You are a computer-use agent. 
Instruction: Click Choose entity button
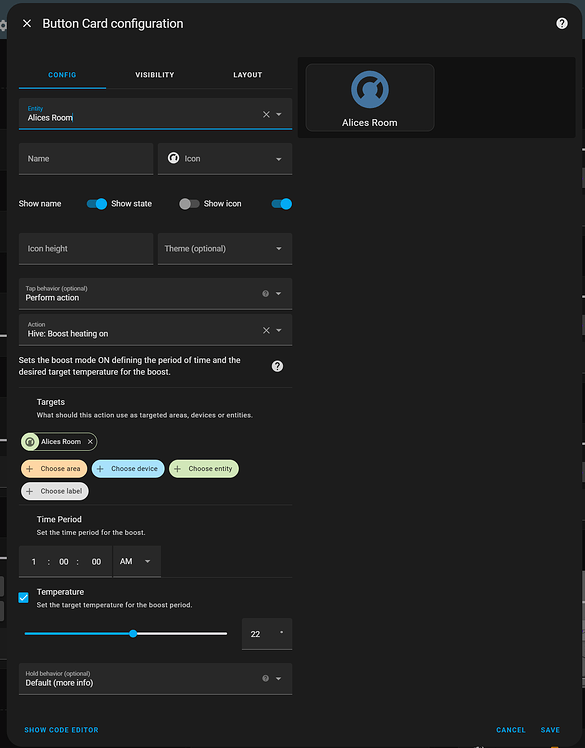click(204, 469)
